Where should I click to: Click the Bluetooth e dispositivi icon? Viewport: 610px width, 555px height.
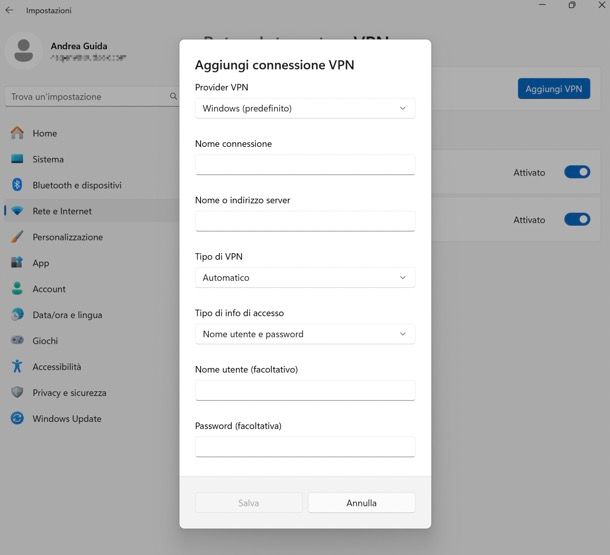(17, 185)
